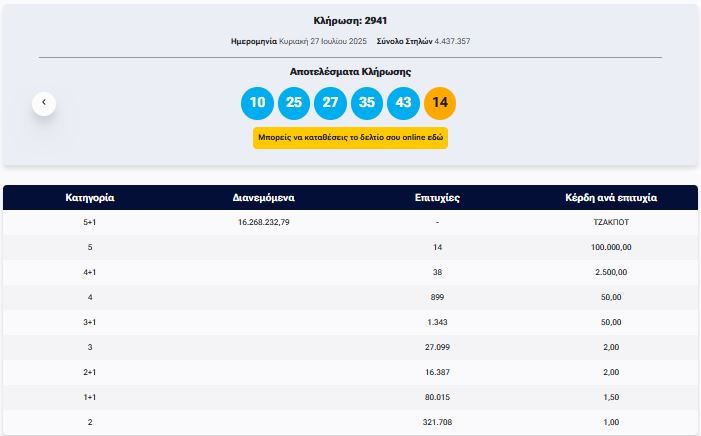Click the blue ball number 35
The height and width of the screenshot is (436, 701).
[x=367, y=103]
